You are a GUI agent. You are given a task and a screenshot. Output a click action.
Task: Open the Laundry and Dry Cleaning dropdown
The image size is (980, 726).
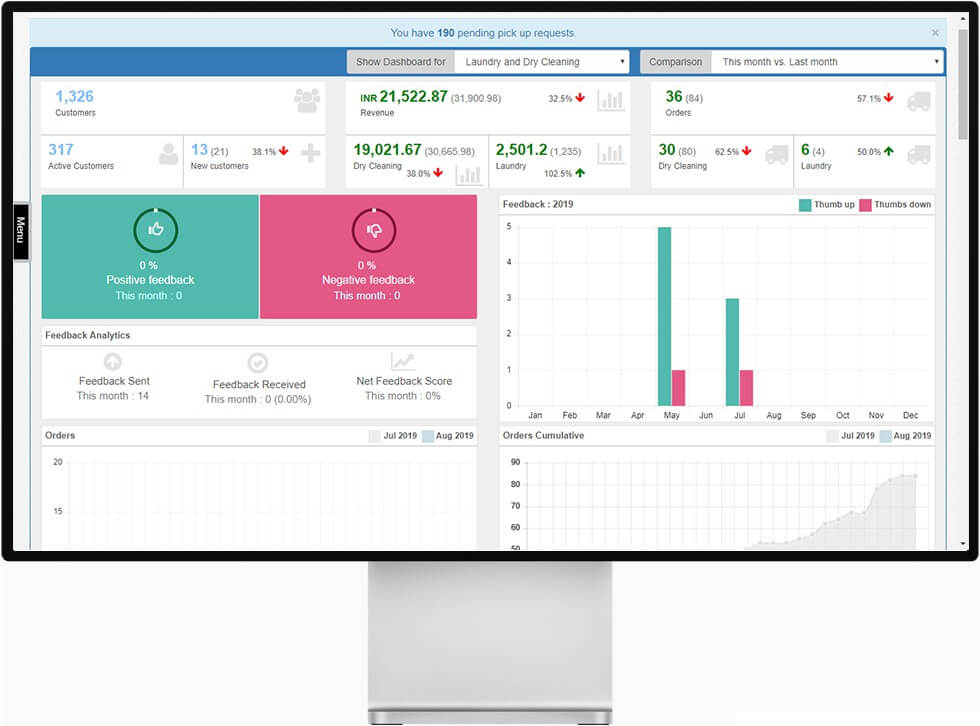(x=541, y=62)
